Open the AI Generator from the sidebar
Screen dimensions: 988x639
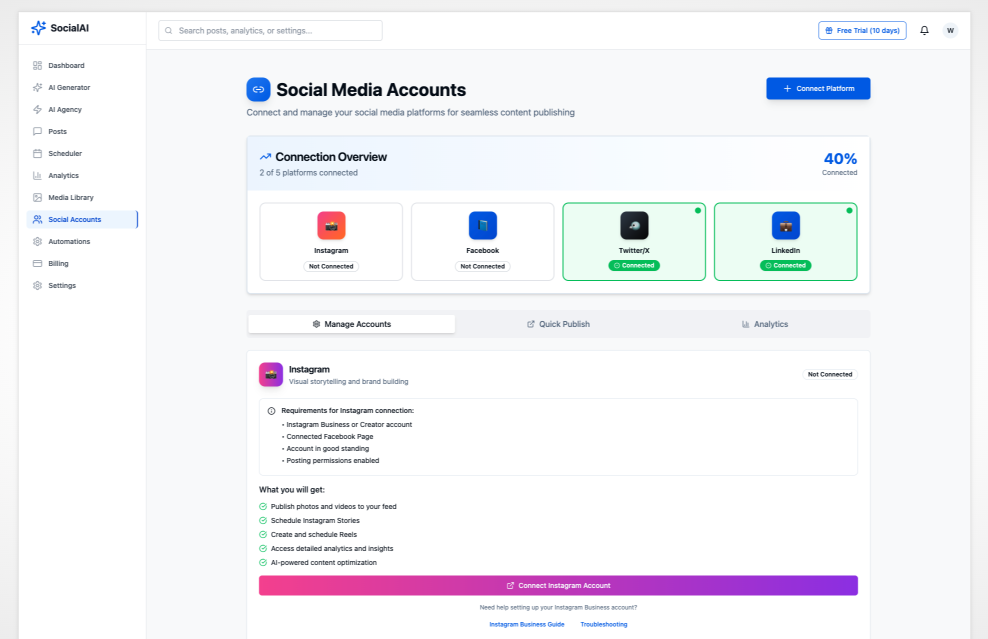38,87
